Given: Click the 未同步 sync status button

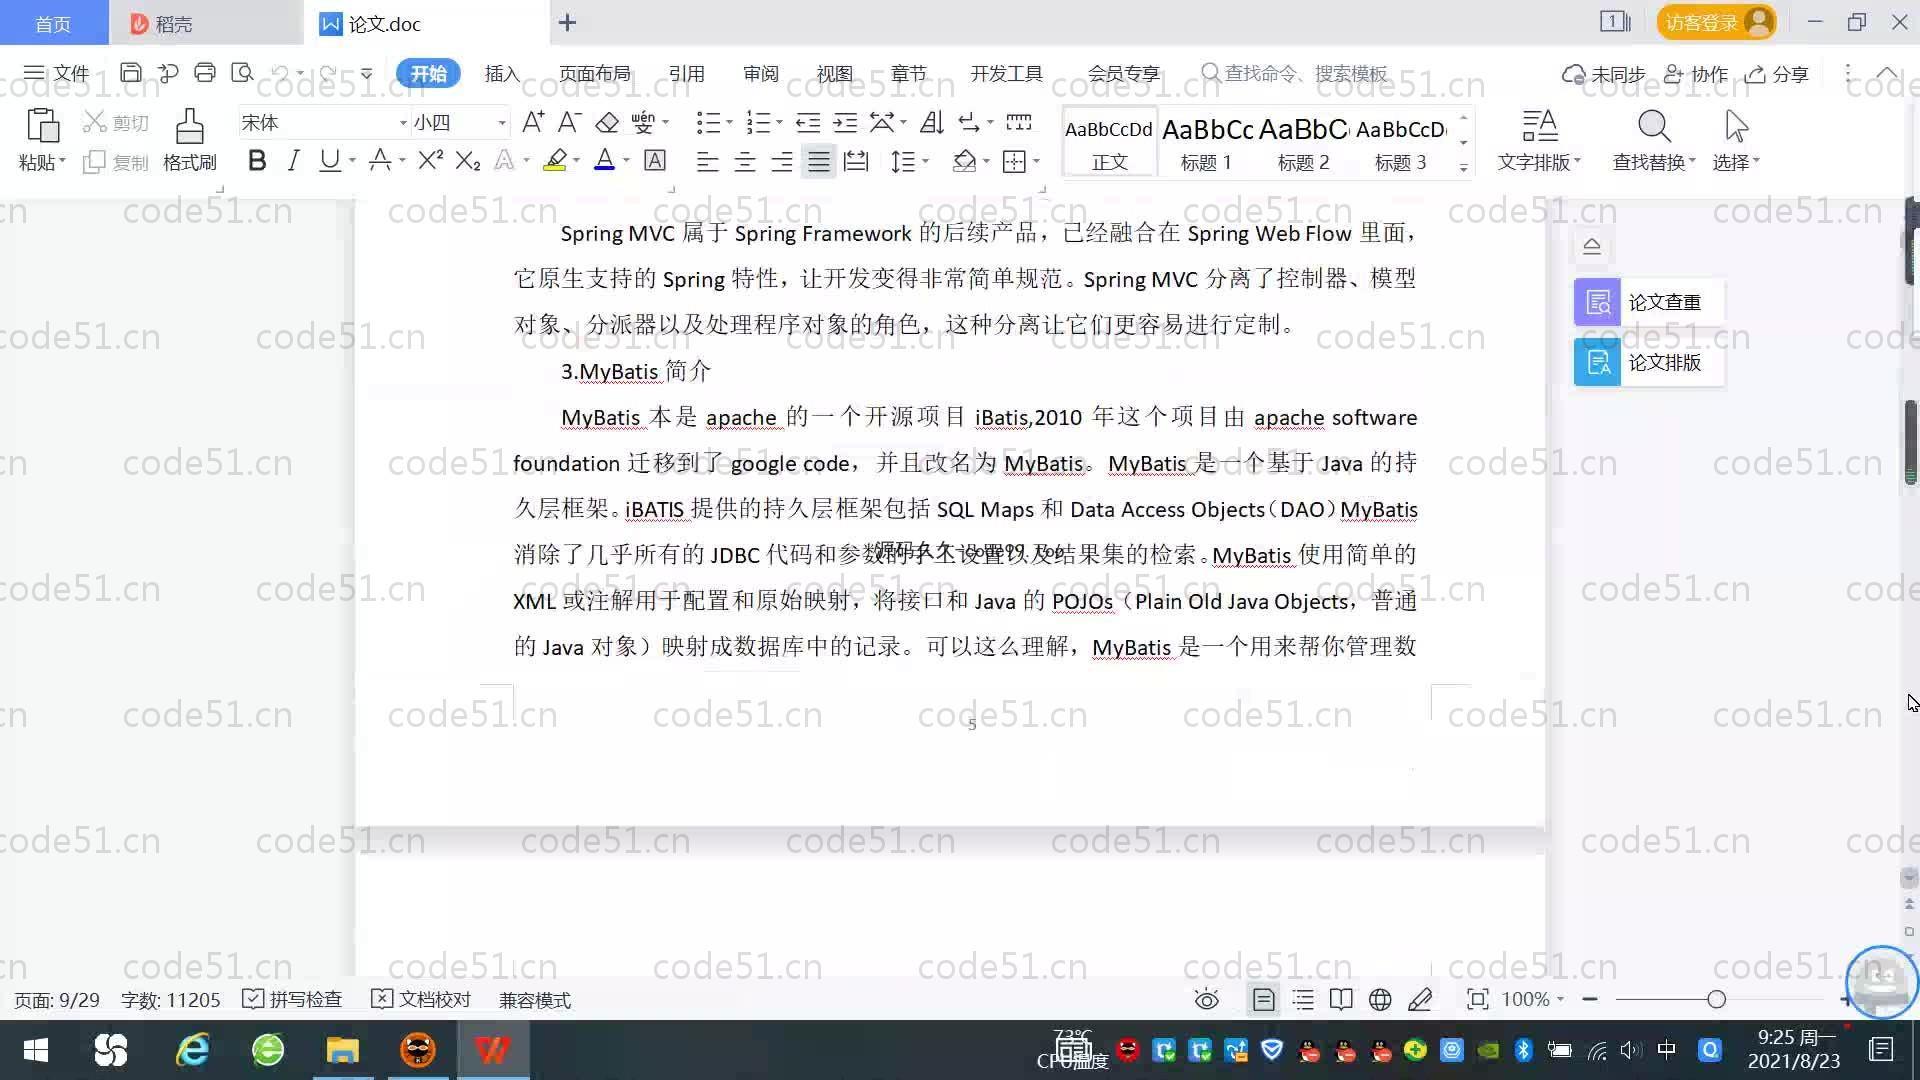Looking at the screenshot, I should 1604,74.
